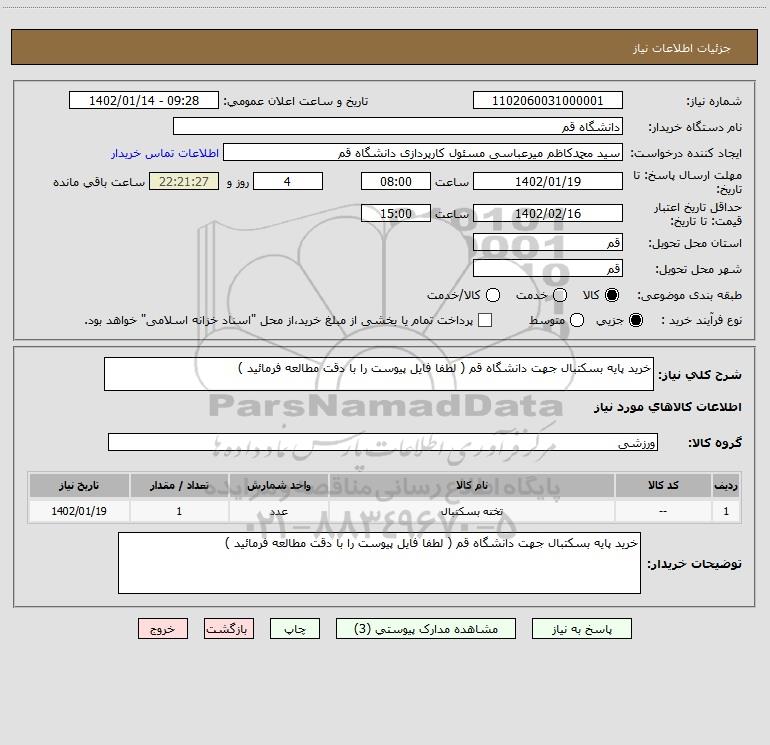770x745 pixels.
Task: Click the buyer organization field دانشگاه قم
Action: tap(398, 126)
